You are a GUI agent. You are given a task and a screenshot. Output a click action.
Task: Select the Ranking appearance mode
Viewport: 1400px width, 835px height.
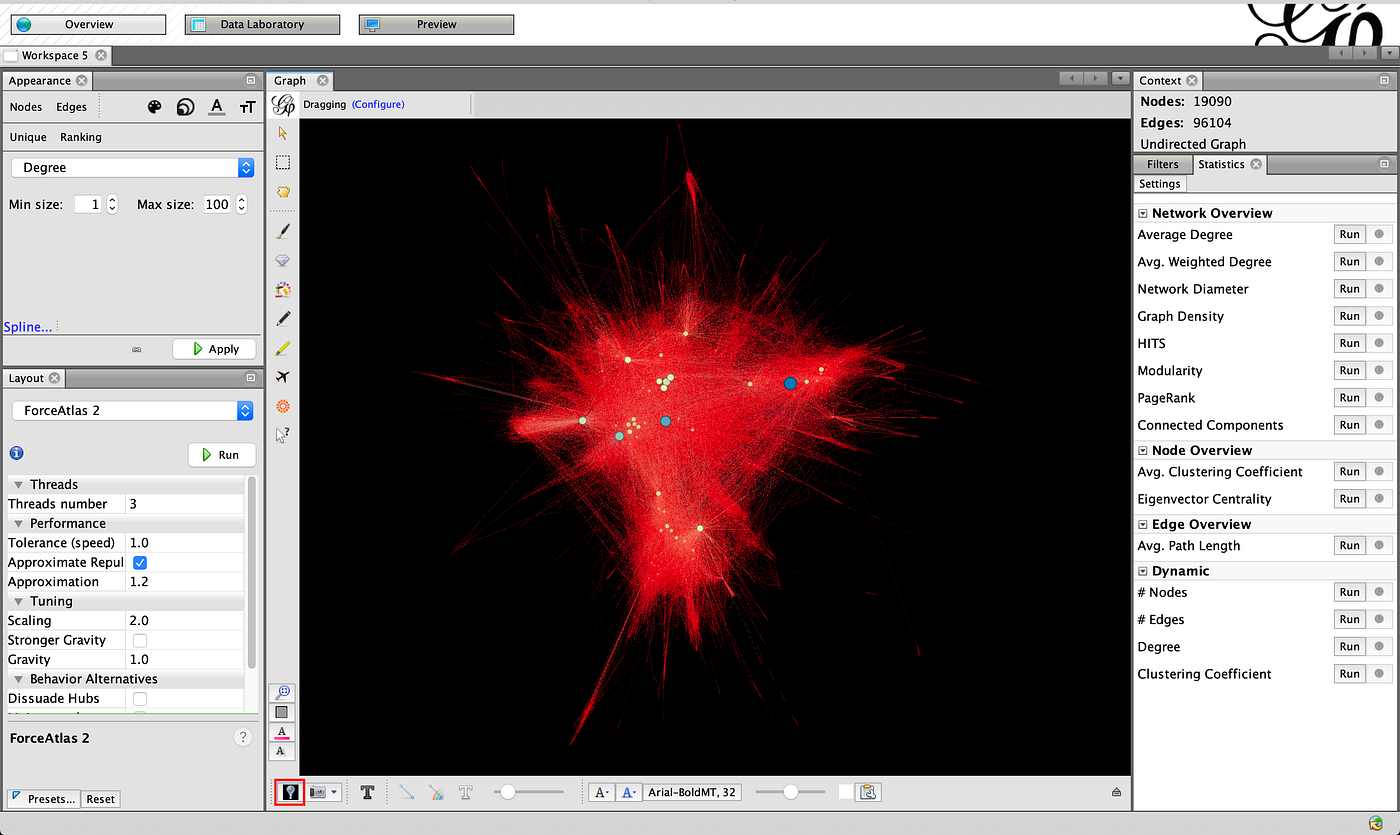pos(81,137)
